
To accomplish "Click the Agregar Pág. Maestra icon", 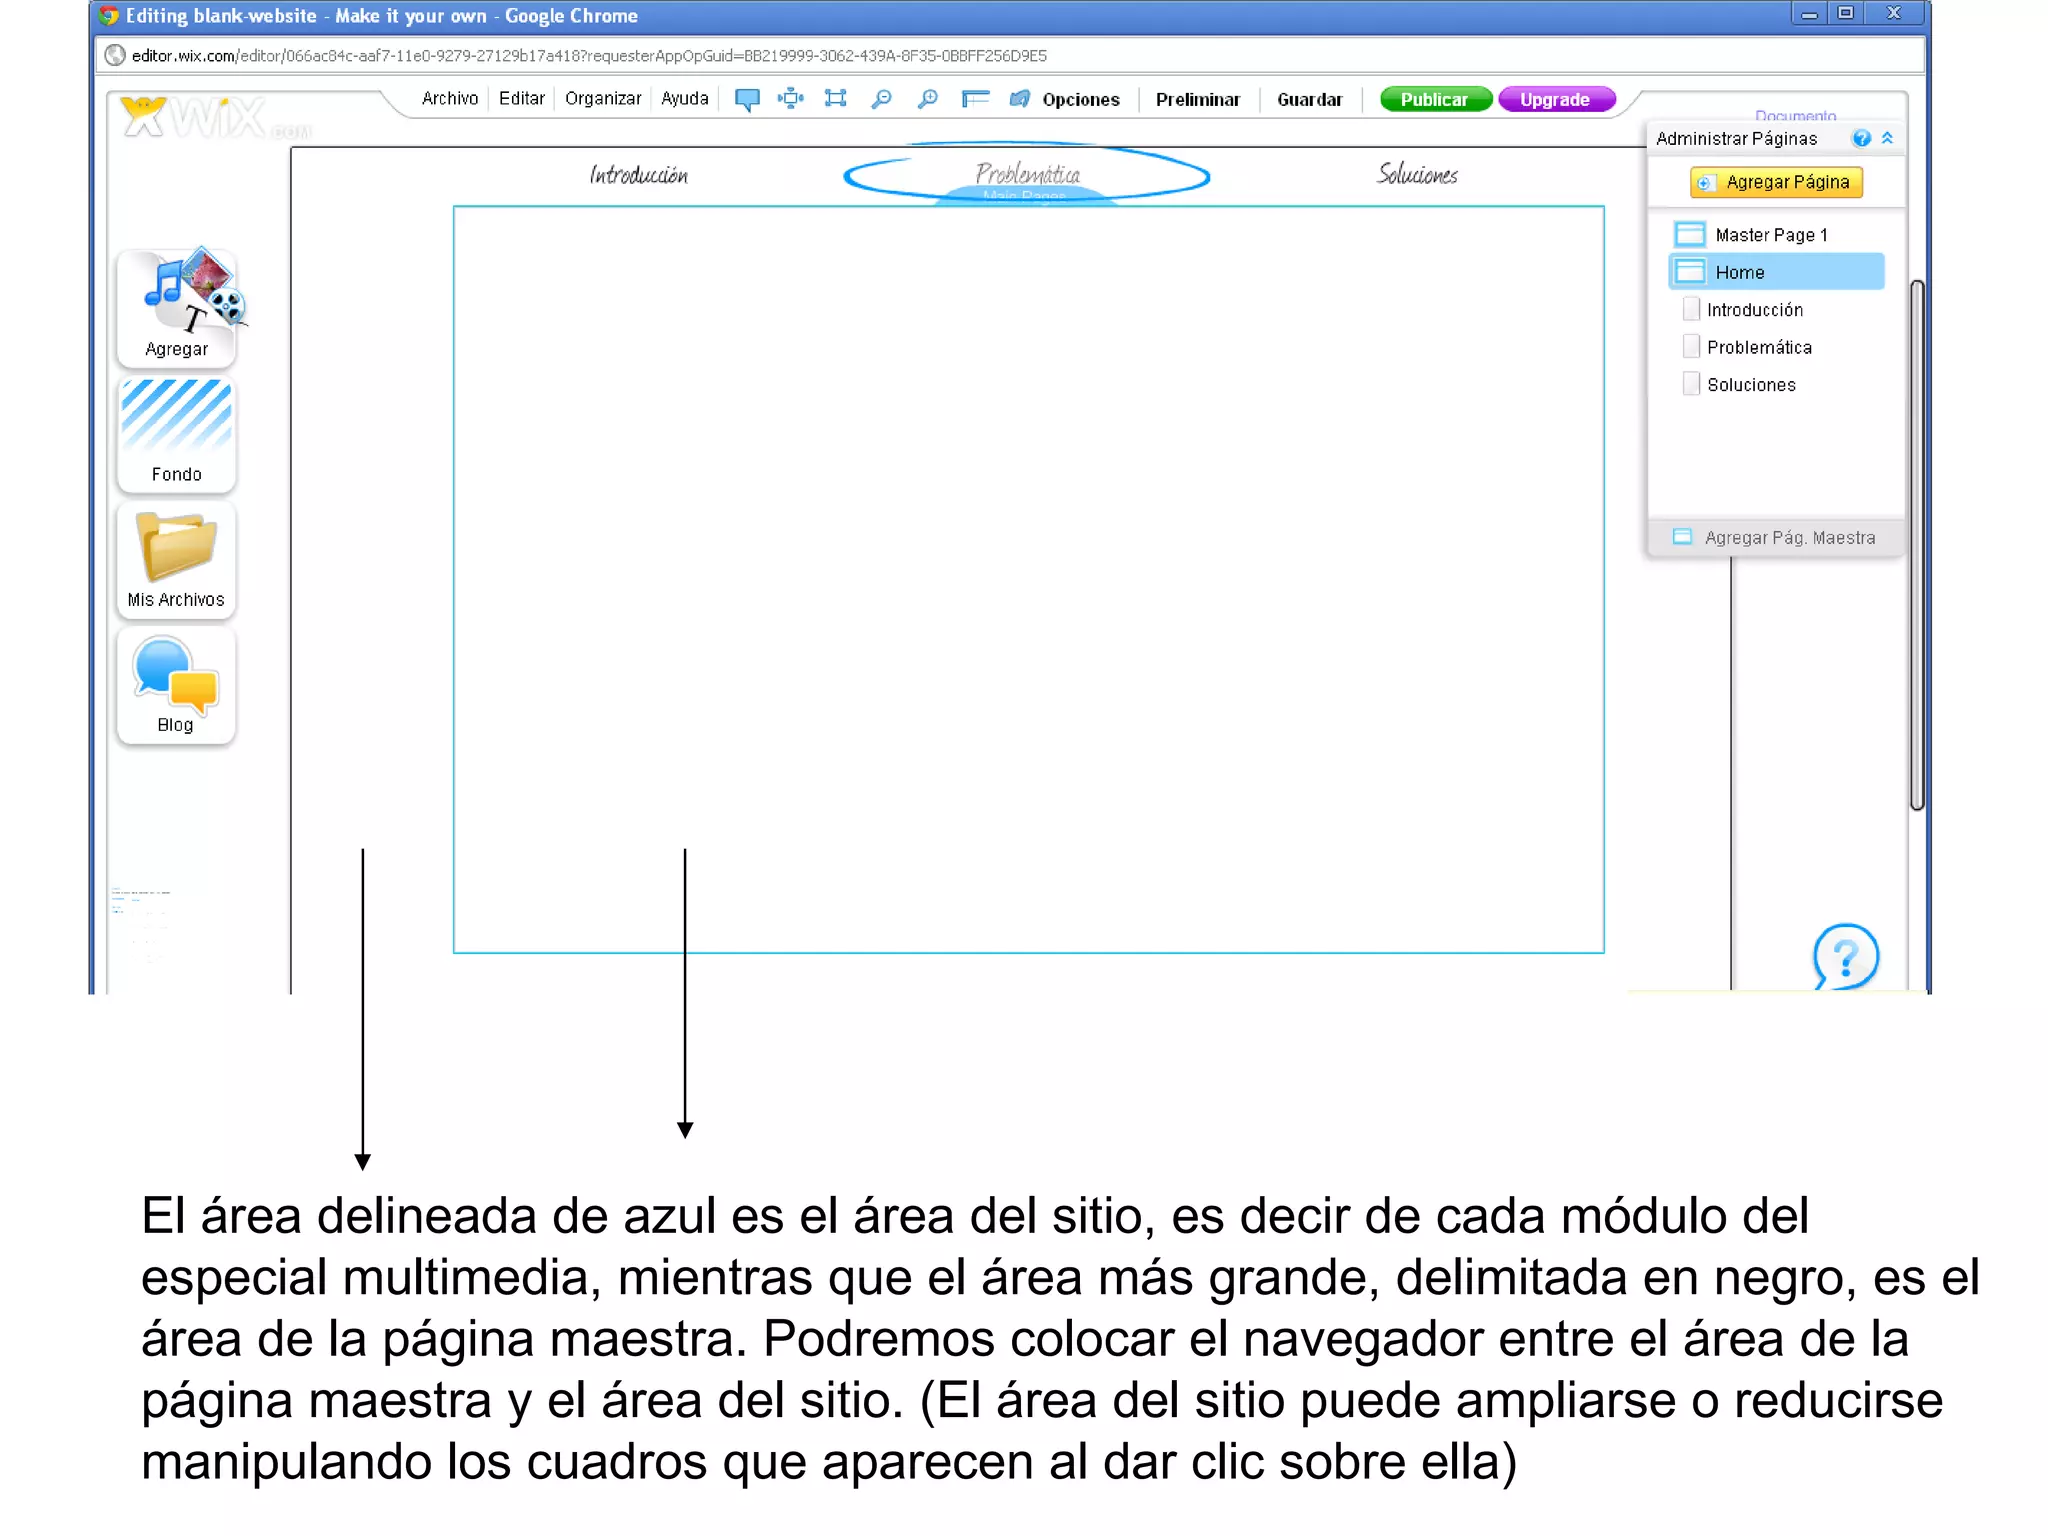I will click(1682, 537).
